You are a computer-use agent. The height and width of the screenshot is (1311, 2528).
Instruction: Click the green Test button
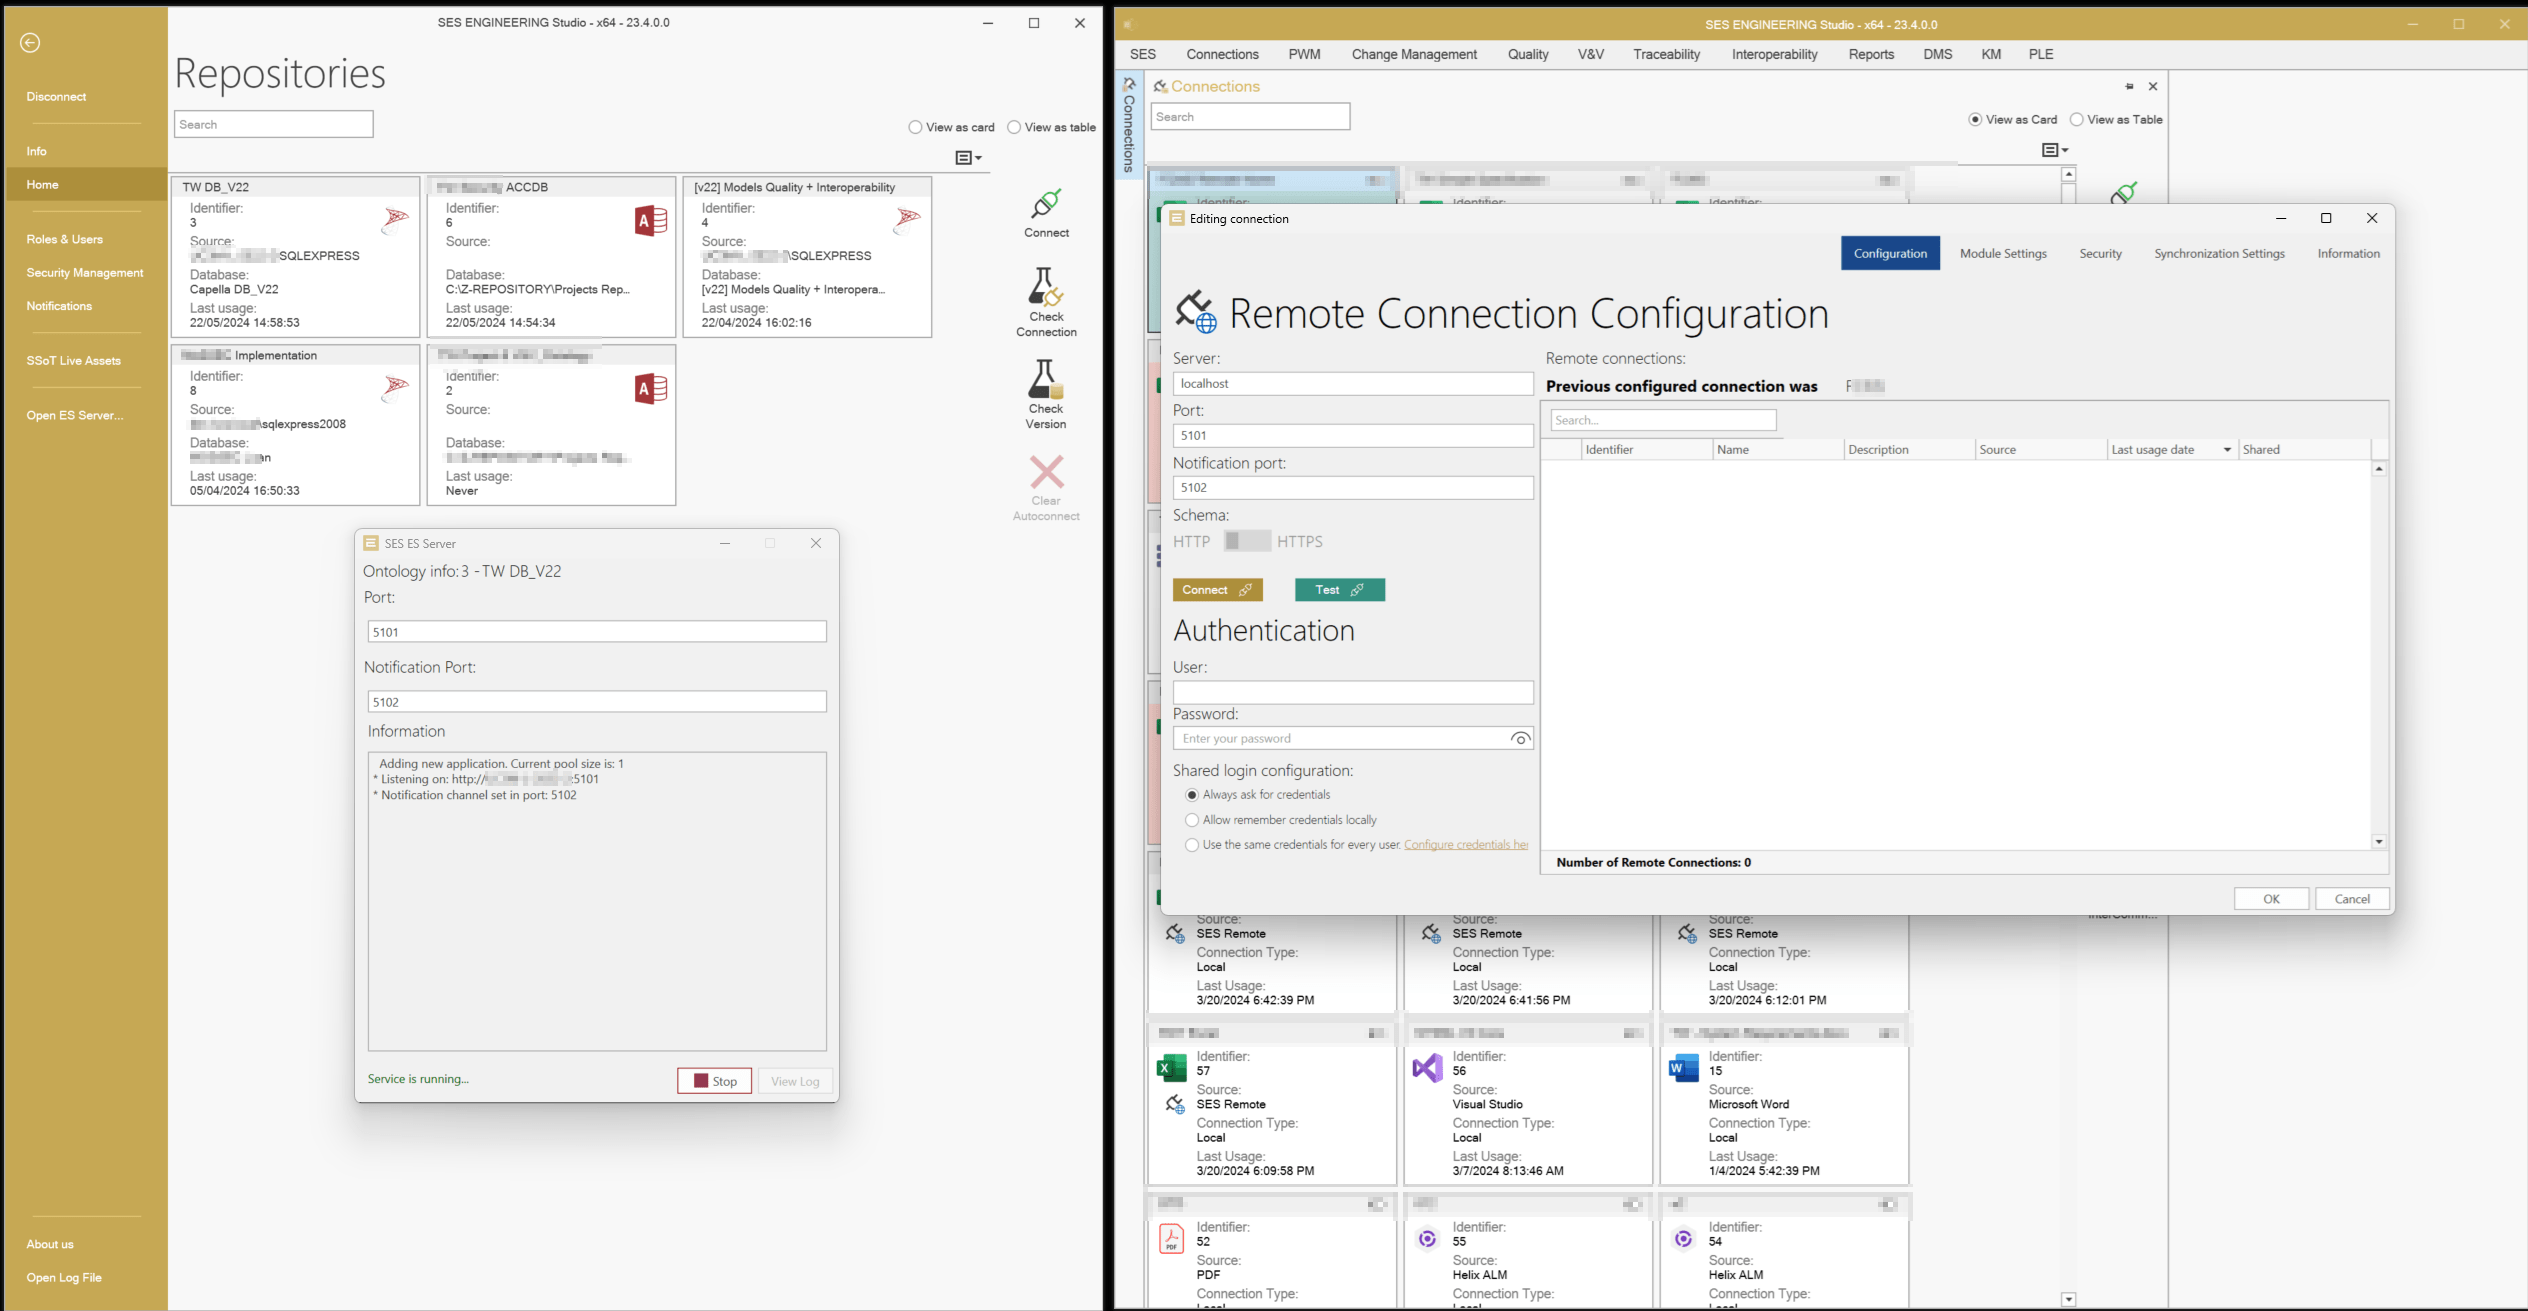[1339, 590]
